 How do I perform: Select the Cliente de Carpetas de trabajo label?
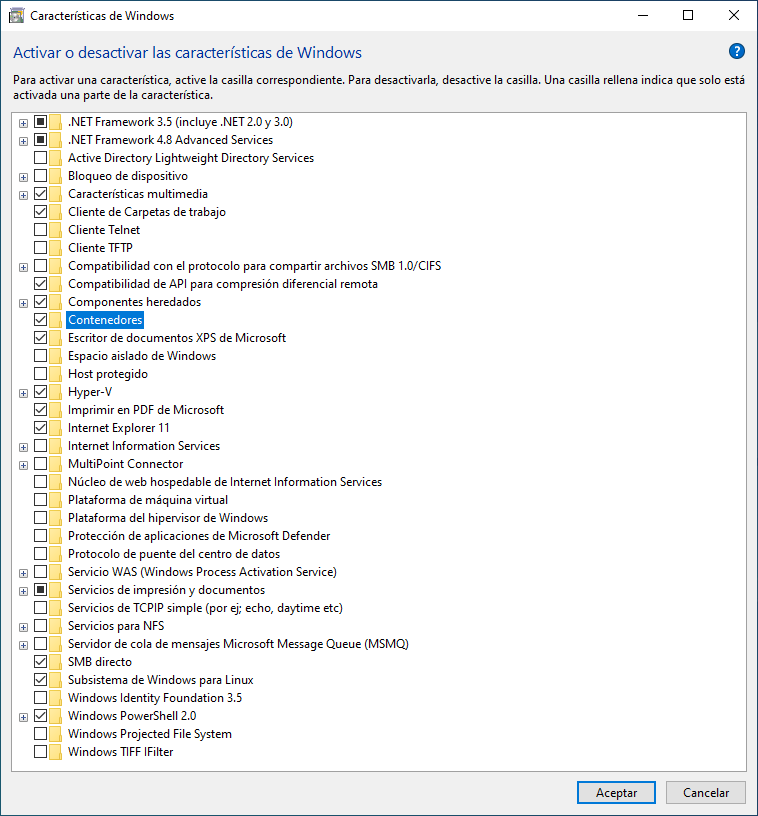pyautogui.click(x=147, y=212)
